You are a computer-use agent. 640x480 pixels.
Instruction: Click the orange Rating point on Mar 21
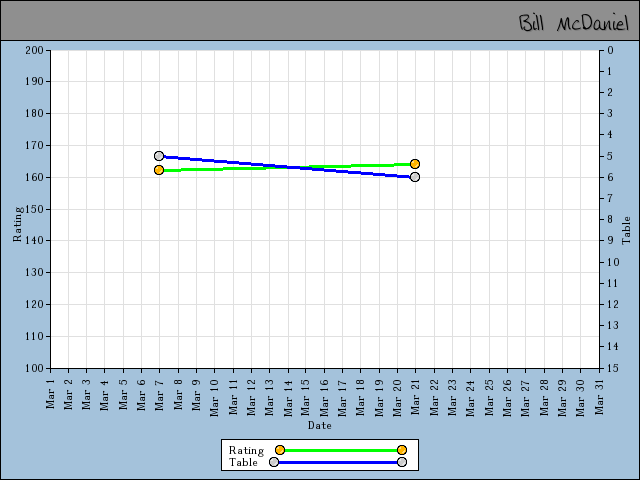tap(415, 164)
